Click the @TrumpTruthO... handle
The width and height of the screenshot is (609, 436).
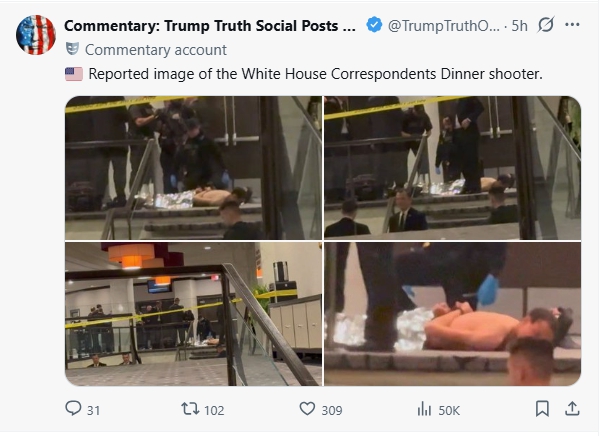(444, 26)
